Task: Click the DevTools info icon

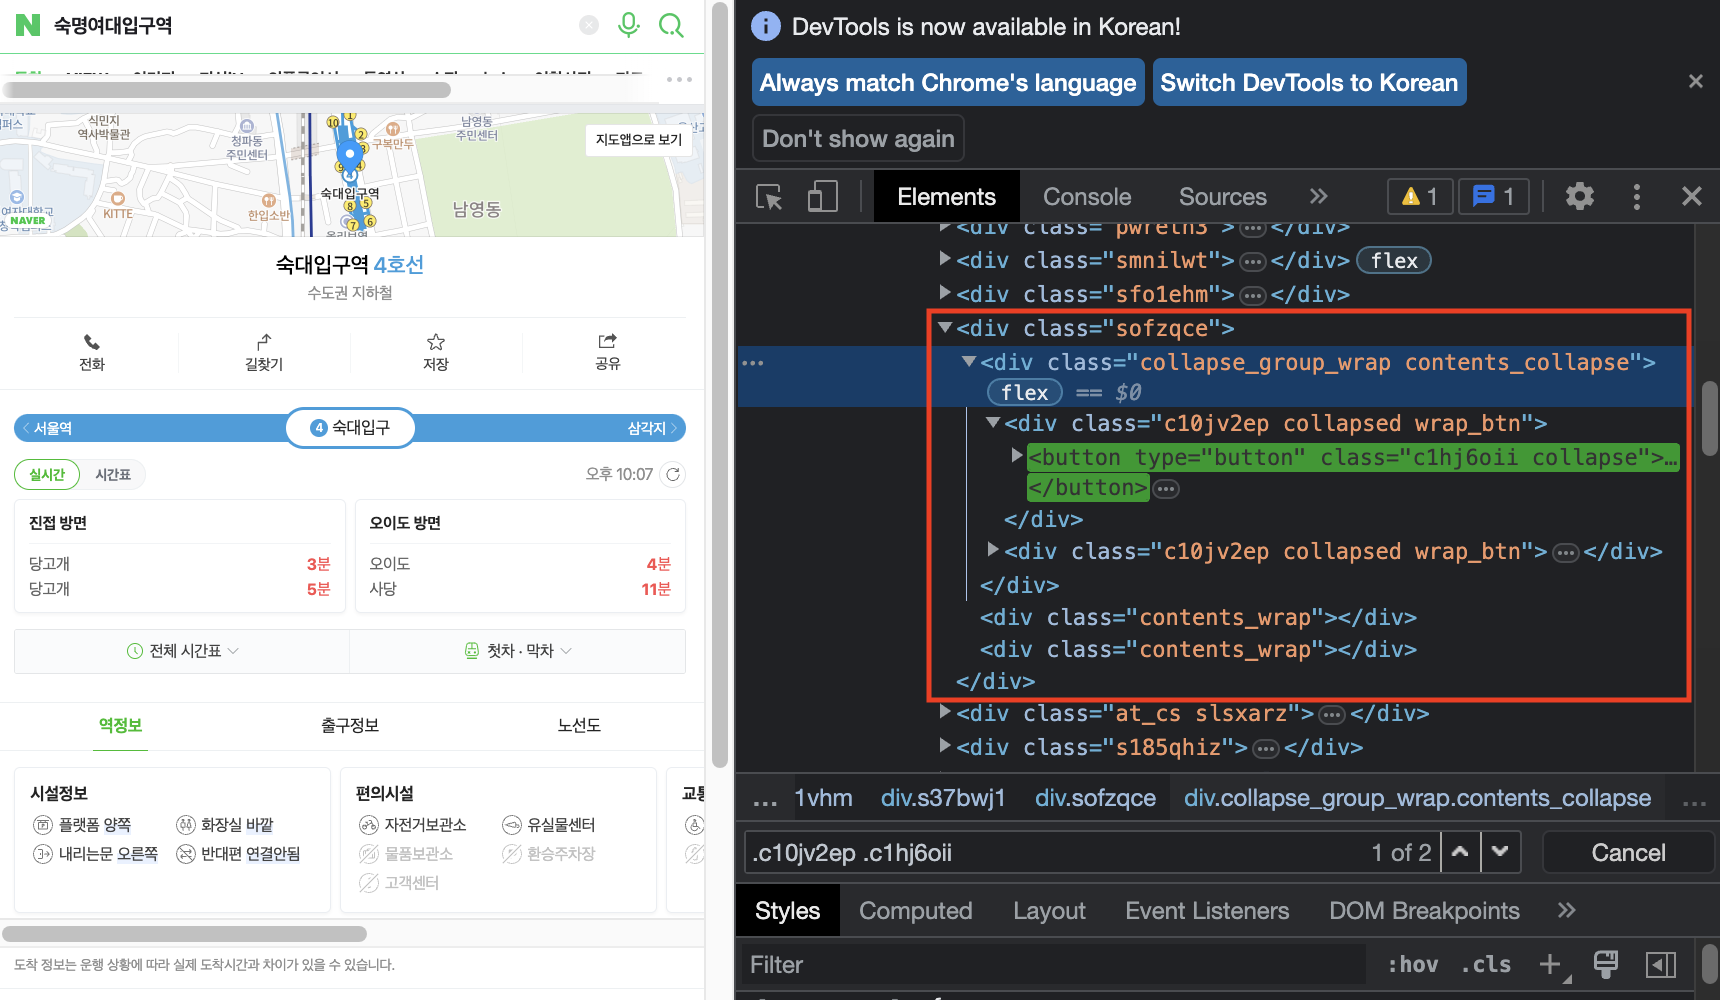Action: 765,26
